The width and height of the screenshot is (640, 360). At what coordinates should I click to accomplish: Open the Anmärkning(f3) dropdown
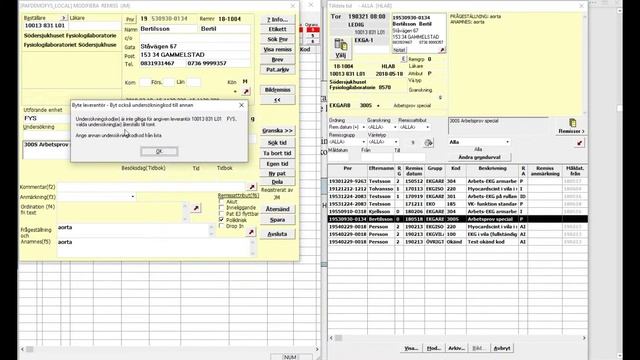point(133,197)
